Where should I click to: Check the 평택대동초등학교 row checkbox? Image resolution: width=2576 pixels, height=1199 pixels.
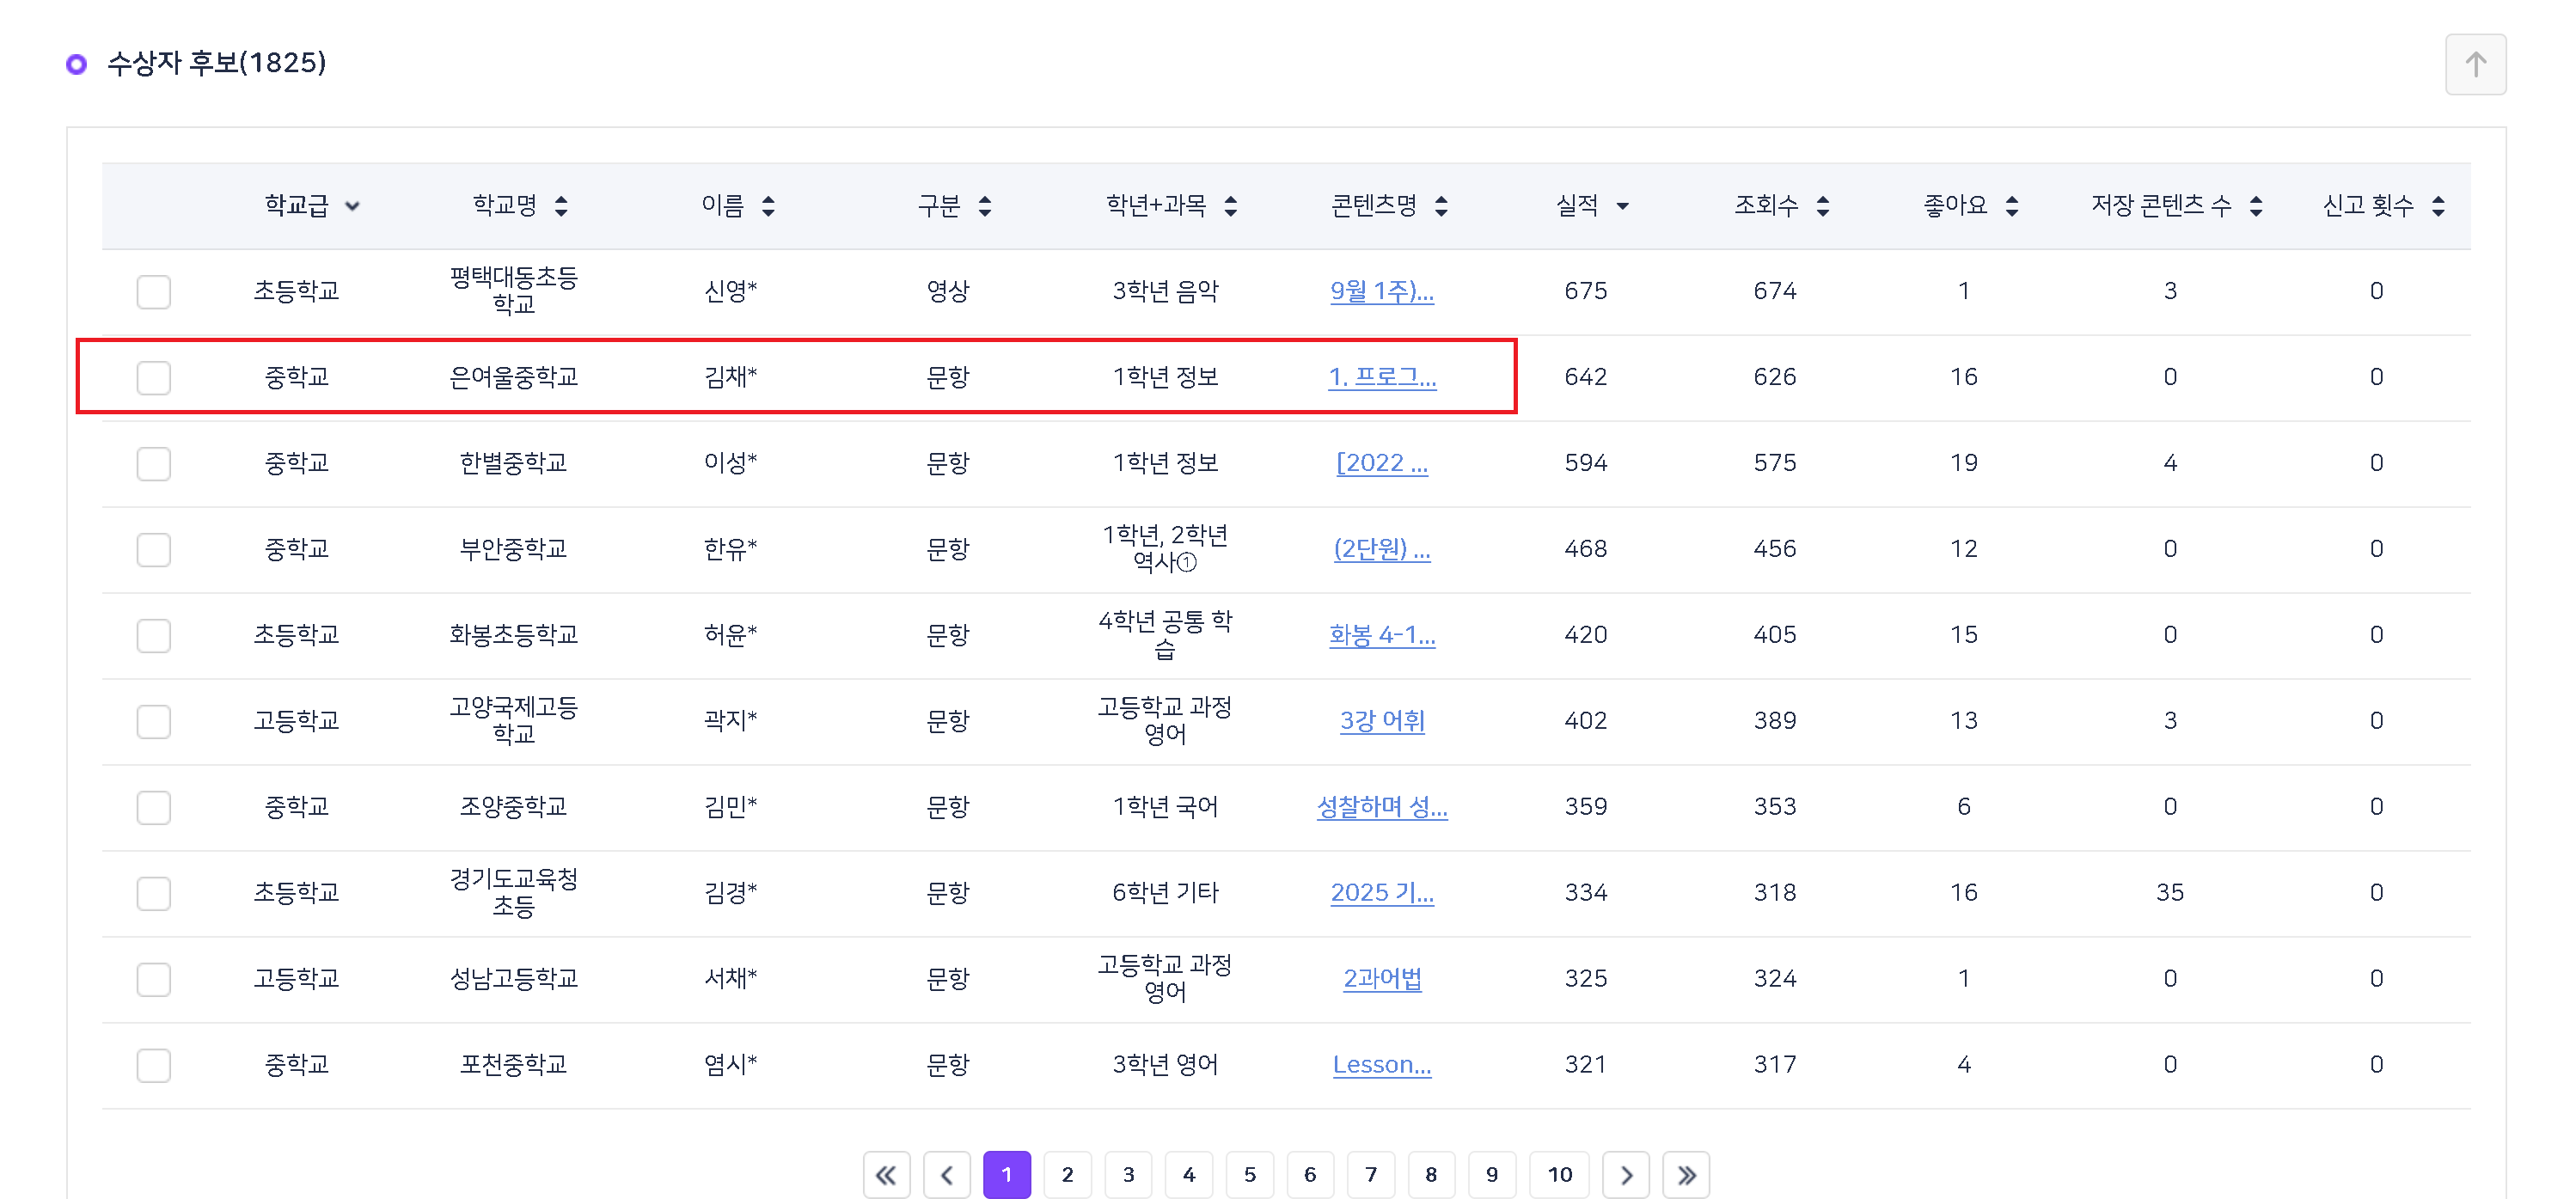tap(154, 292)
